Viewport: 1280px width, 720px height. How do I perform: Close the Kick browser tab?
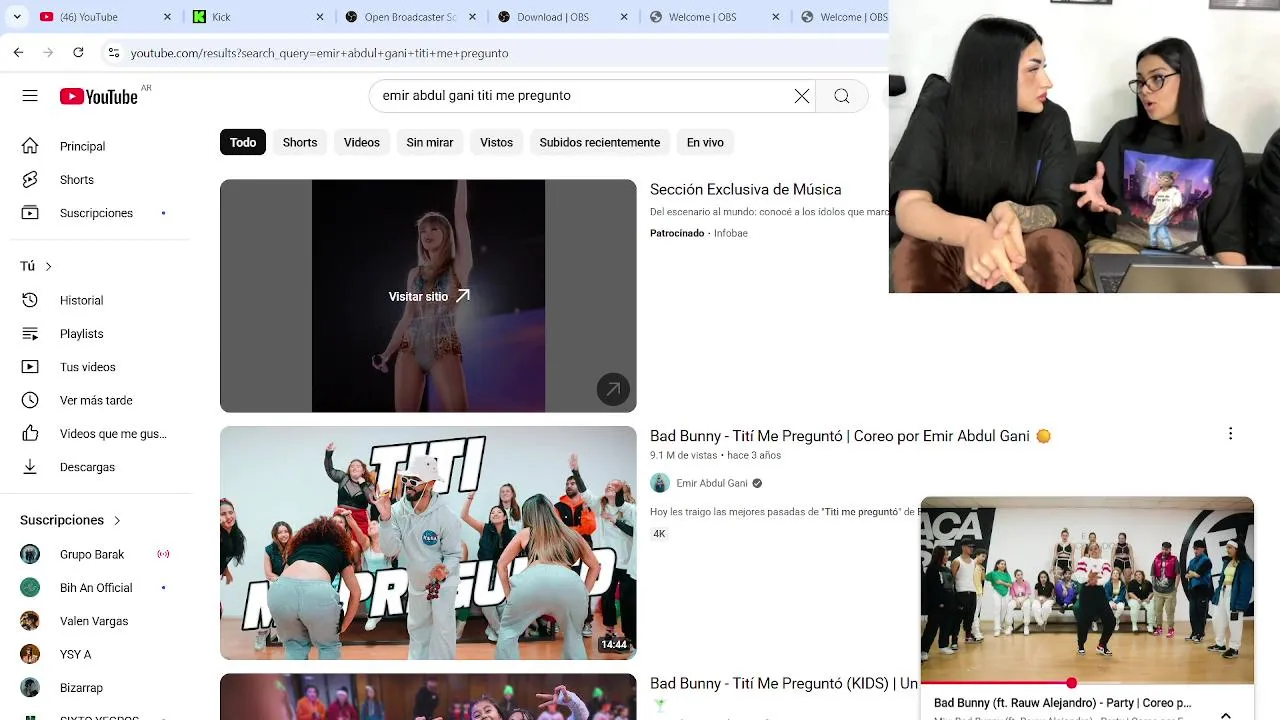point(320,17)
